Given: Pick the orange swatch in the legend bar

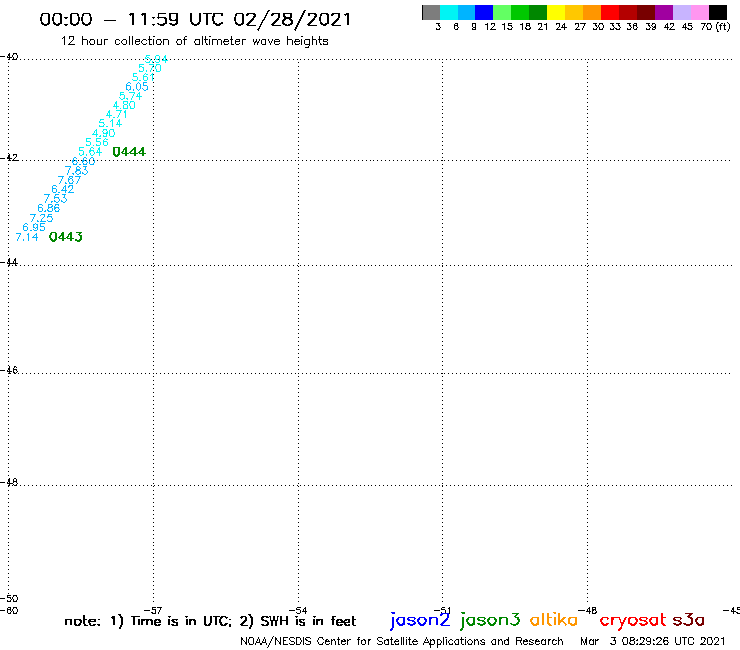Looking at the screenshot, I should tap(592, 13).
